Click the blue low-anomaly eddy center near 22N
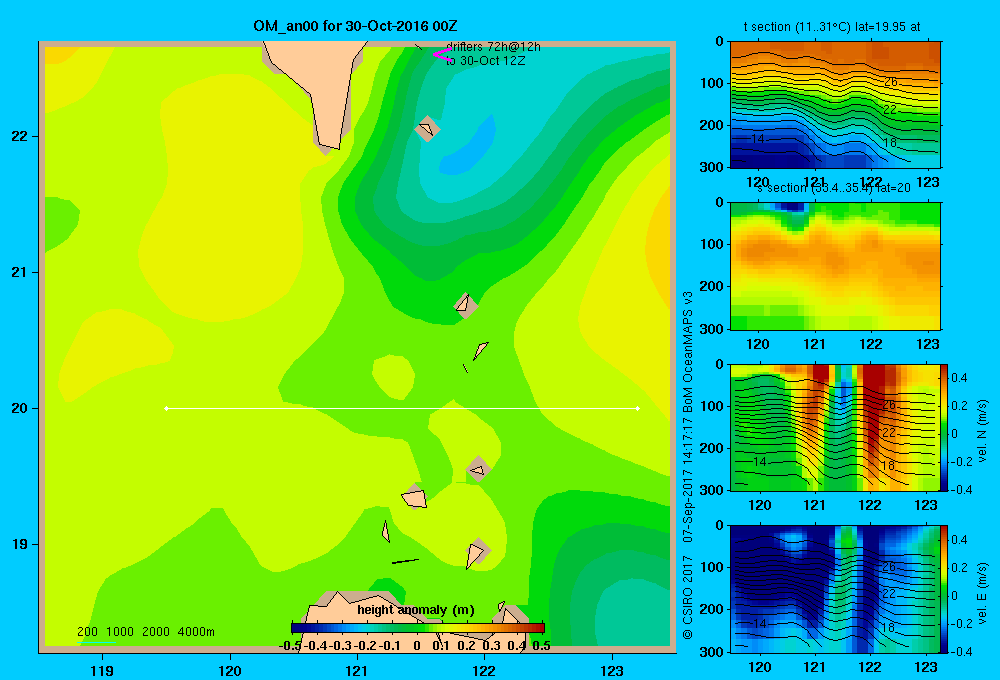1000x680 pixels. (x=469, y=147)
